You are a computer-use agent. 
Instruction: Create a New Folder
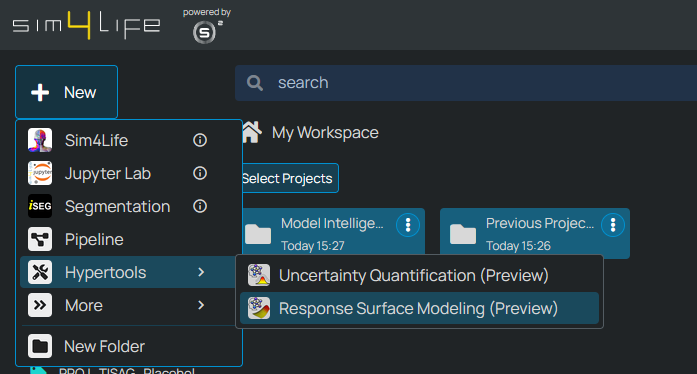[x=129, y=346]
